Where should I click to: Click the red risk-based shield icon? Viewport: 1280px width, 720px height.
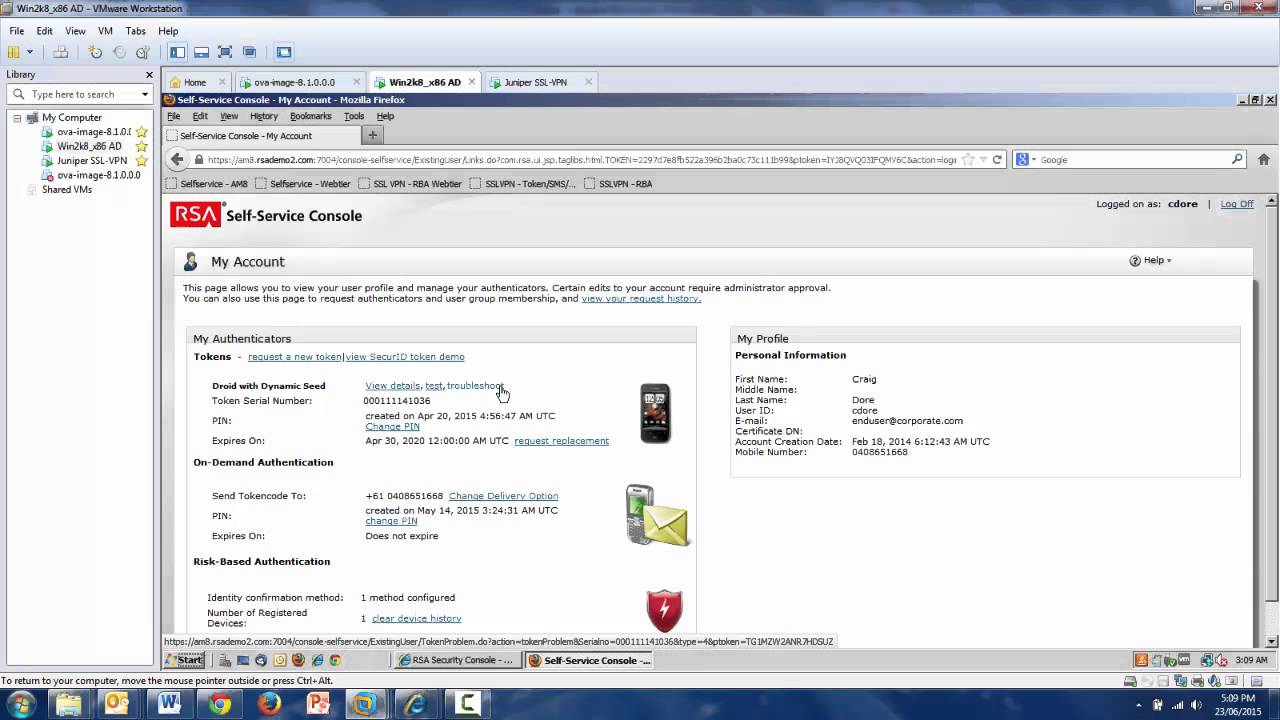pos(664,611)
